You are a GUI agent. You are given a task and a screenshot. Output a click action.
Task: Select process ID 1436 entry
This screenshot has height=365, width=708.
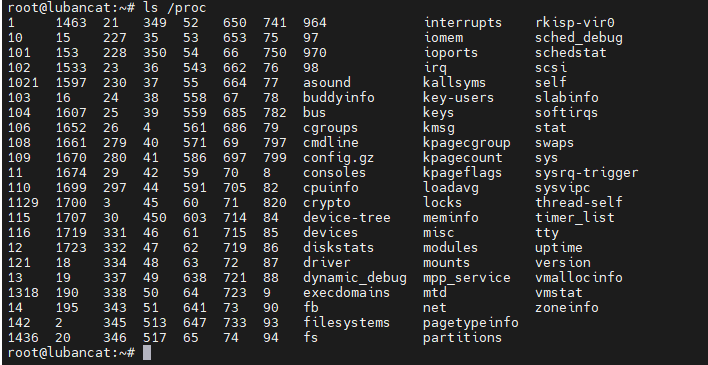pos(23,338)
